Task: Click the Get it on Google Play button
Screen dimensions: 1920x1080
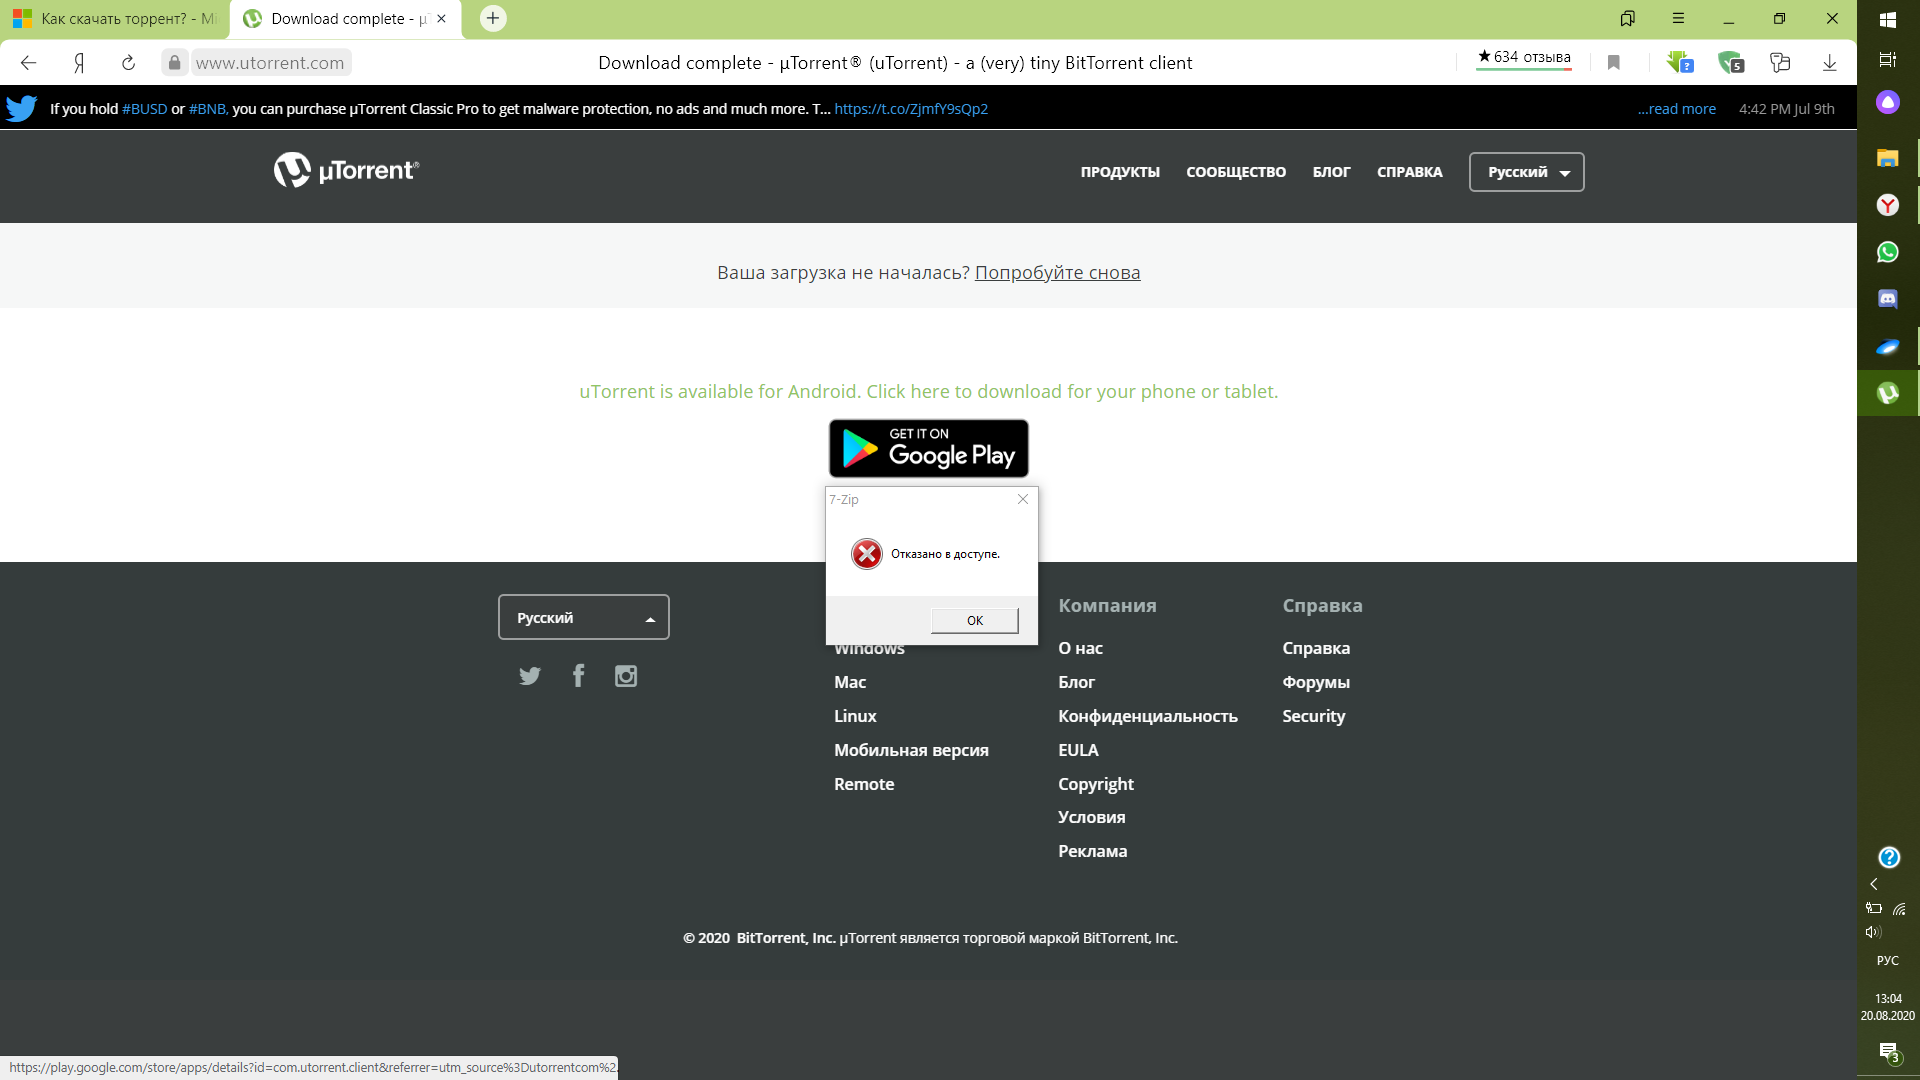Action: [927, 447]
